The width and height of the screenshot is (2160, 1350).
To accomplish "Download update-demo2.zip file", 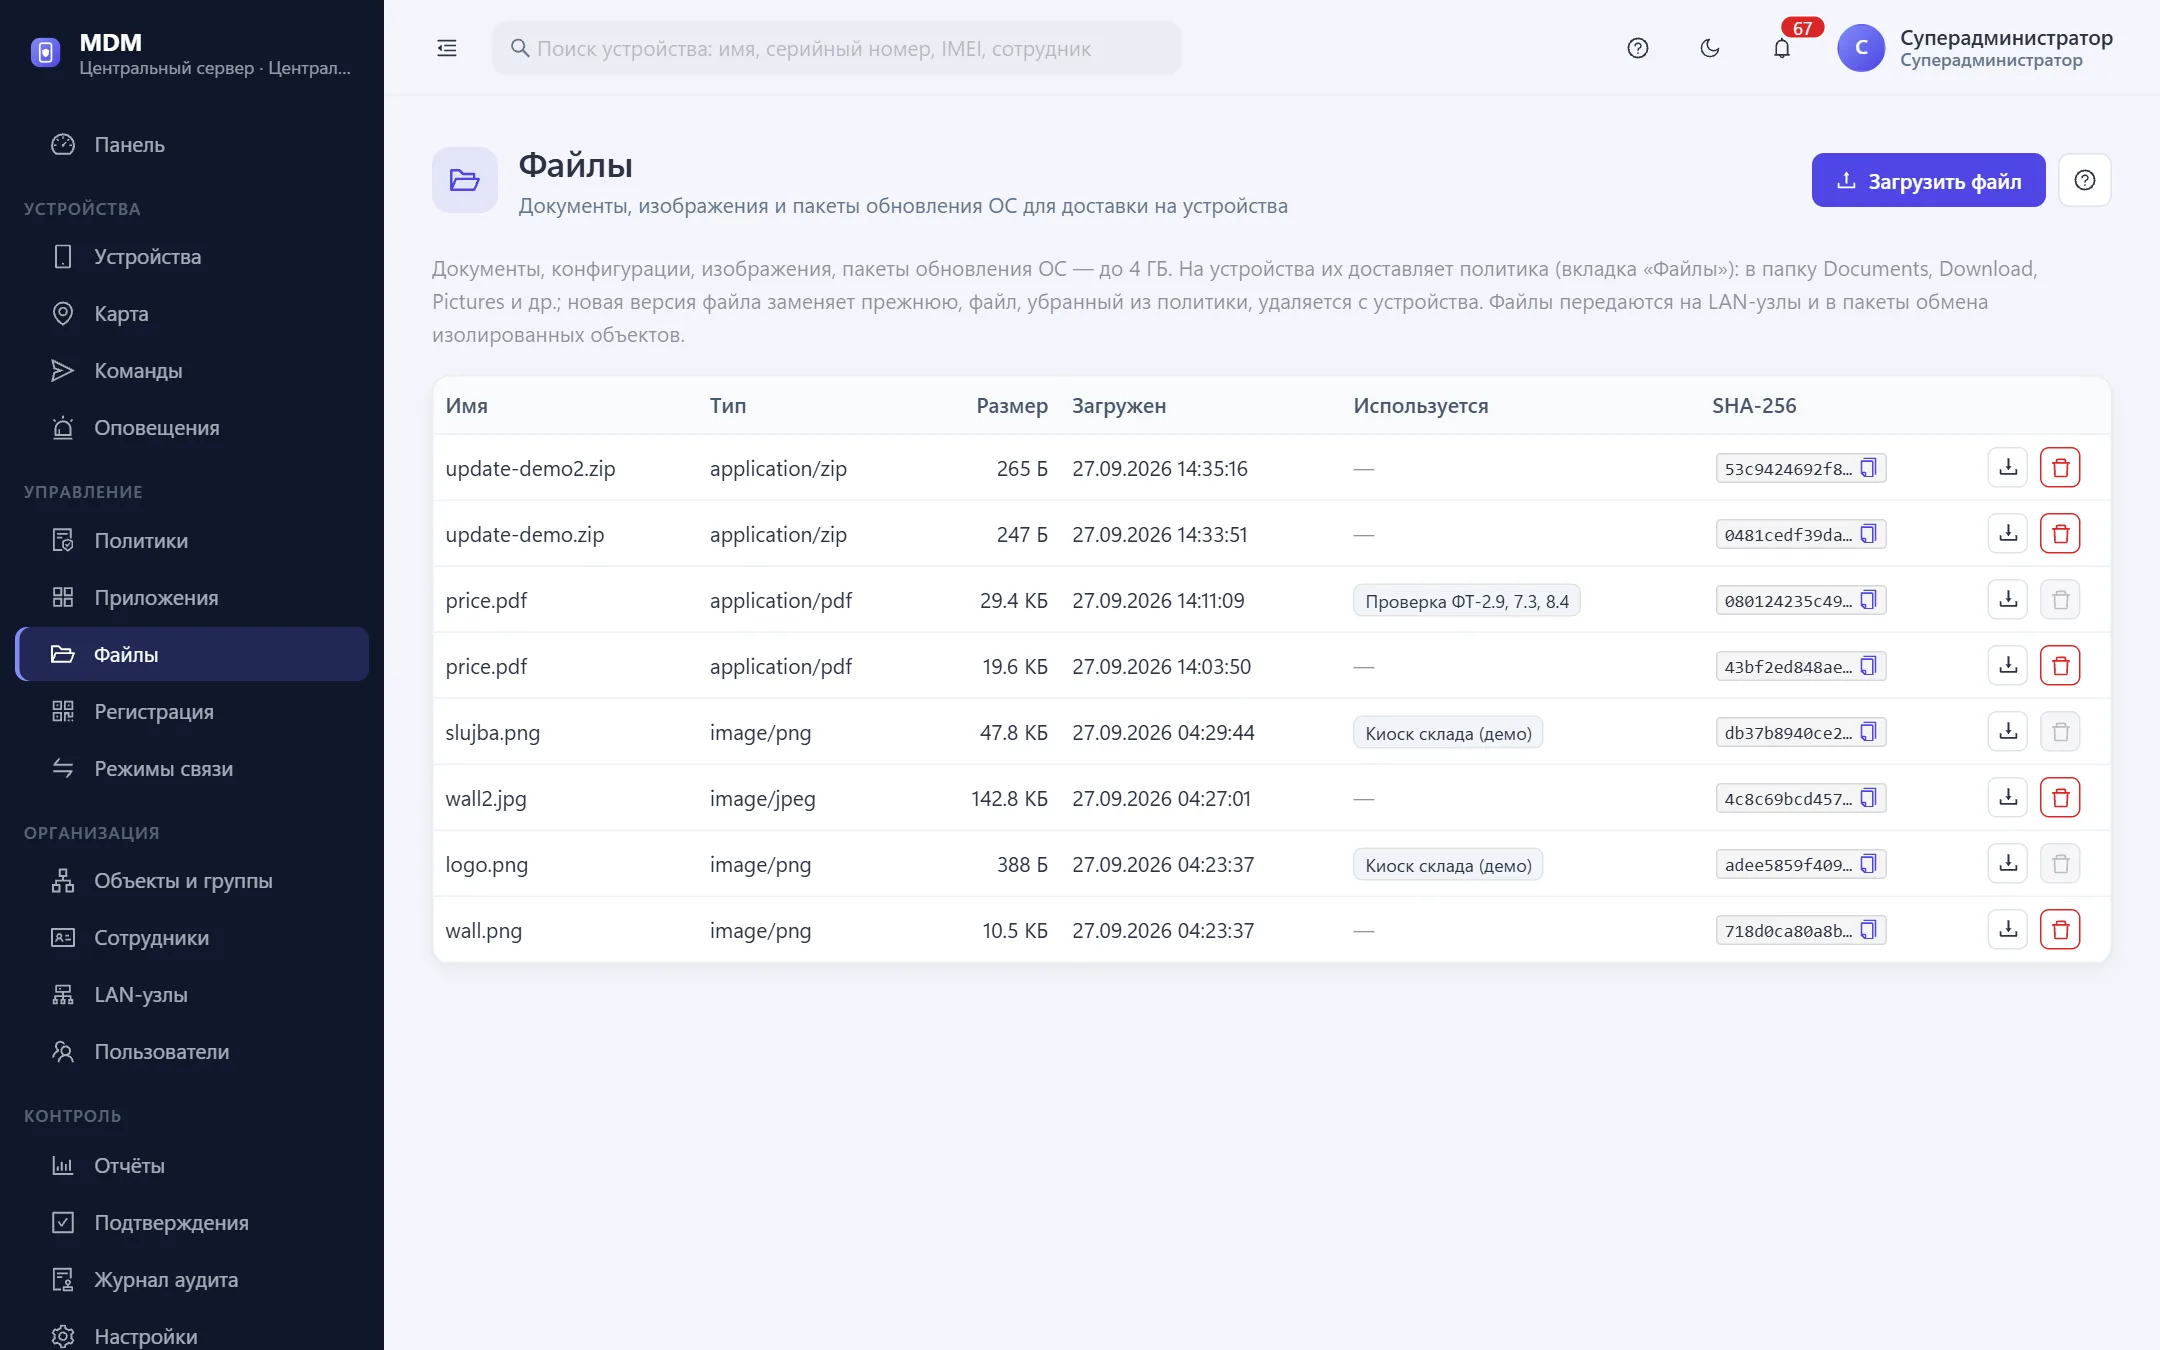I will 2007,467.
